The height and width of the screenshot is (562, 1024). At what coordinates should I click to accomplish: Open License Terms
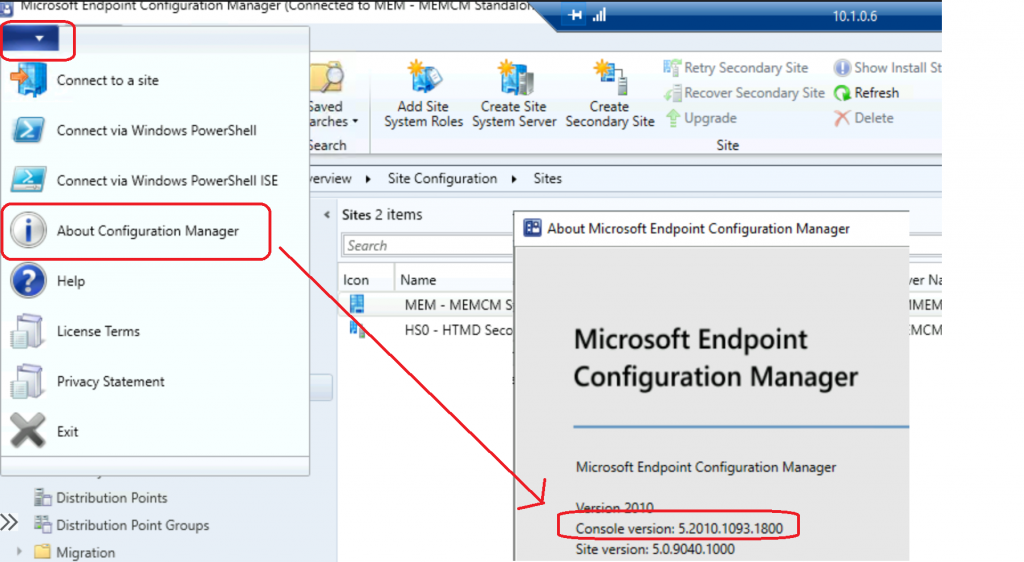pos(98,332)
